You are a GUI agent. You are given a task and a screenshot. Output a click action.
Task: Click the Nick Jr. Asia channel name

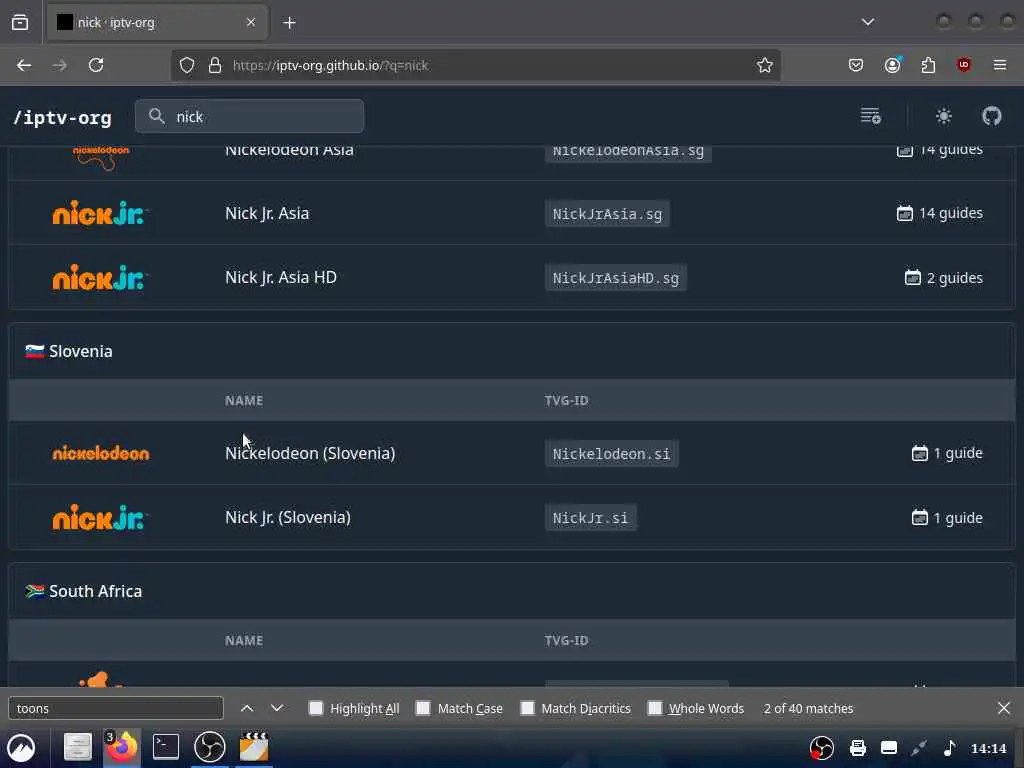point(267,213)
